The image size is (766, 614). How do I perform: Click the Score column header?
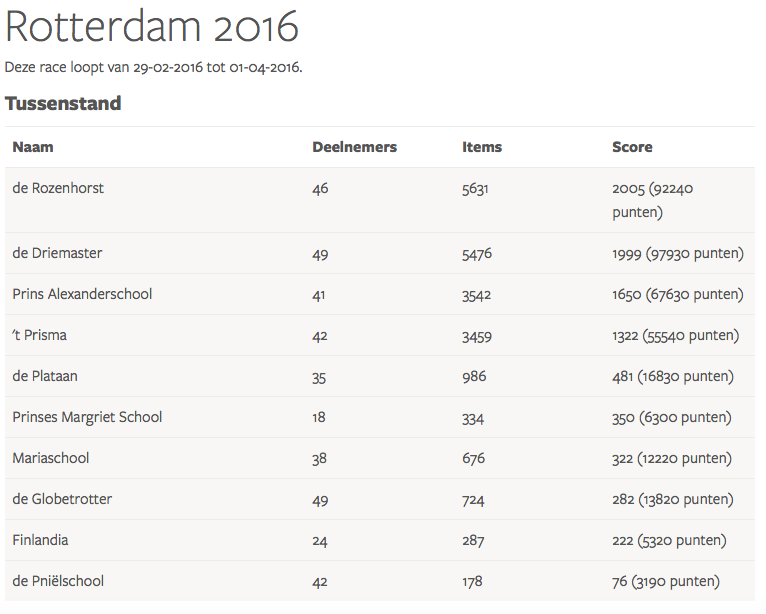click(x=632, y=147)
